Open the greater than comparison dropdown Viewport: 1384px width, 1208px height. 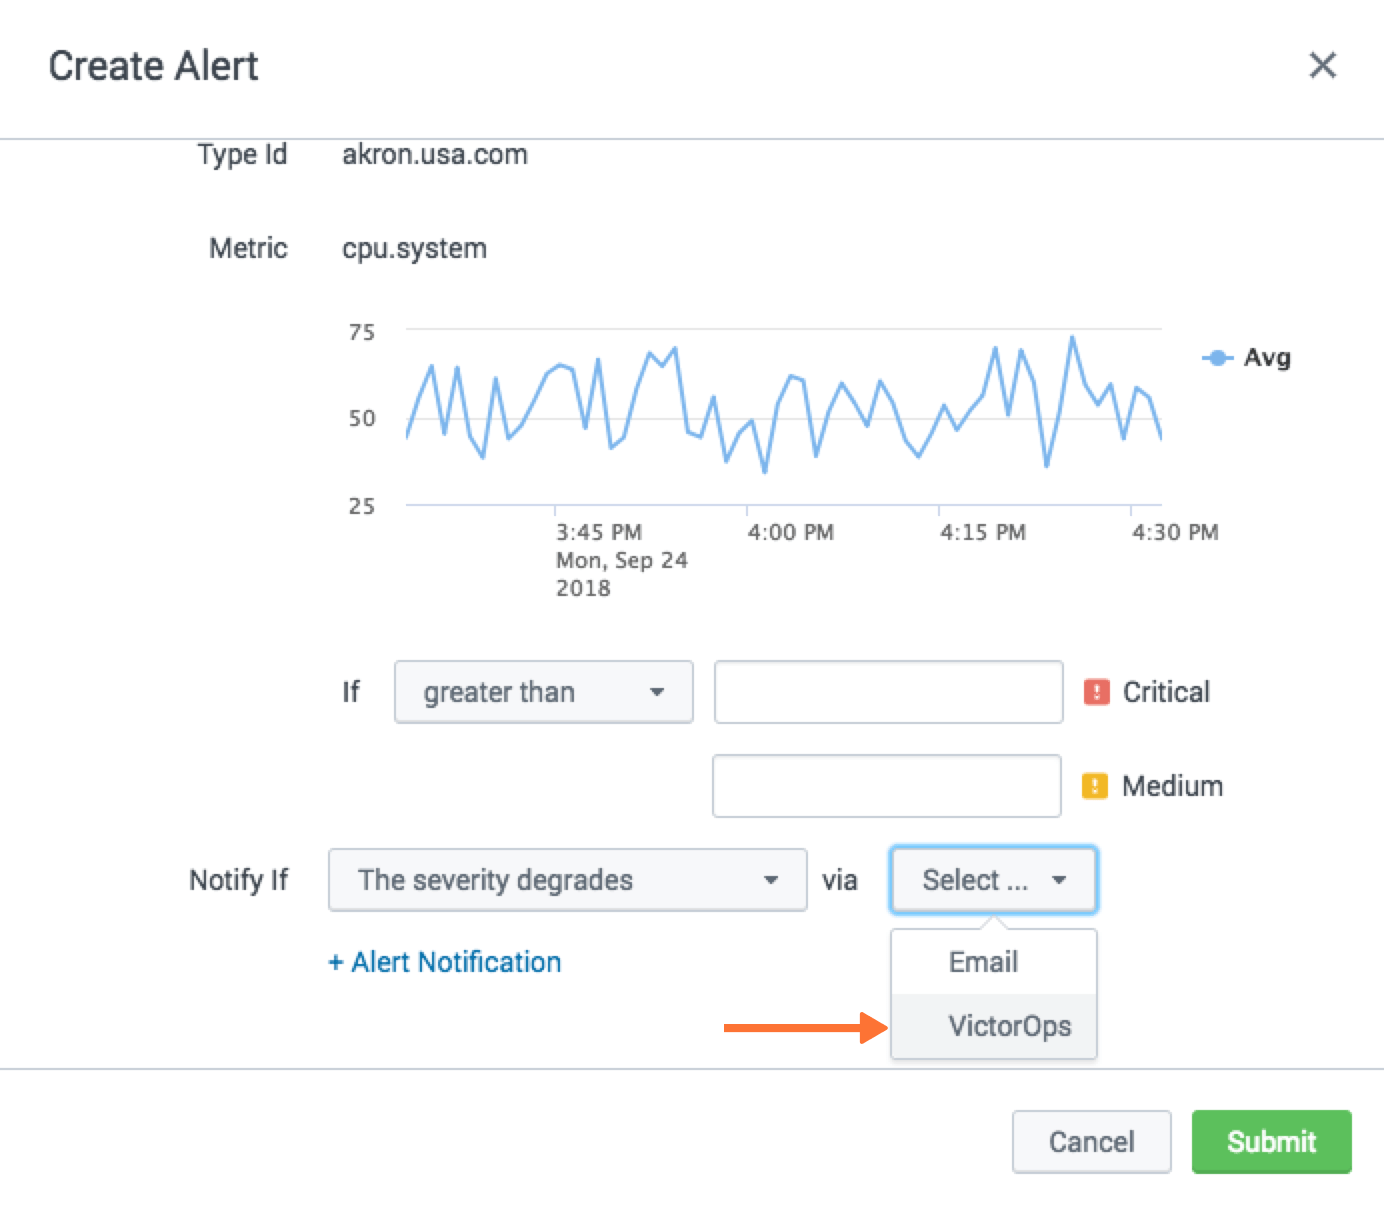543,691
